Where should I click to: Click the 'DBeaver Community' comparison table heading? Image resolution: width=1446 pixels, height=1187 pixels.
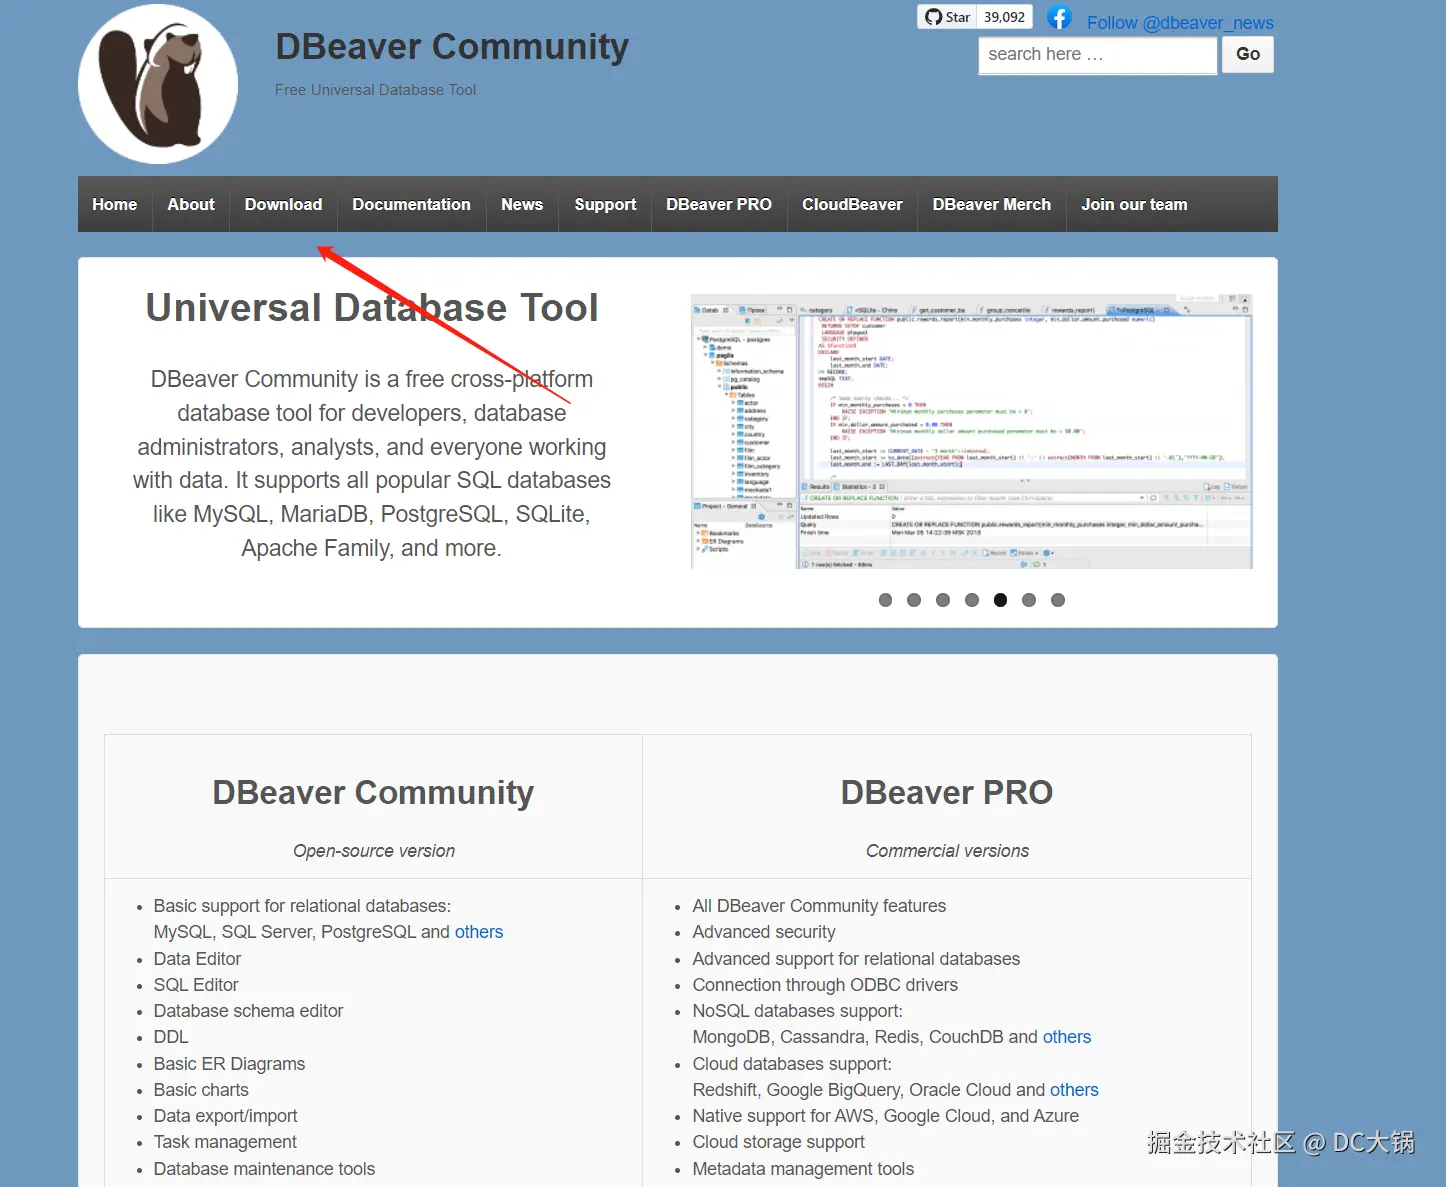pyautogui.click(x=373, y=793)
